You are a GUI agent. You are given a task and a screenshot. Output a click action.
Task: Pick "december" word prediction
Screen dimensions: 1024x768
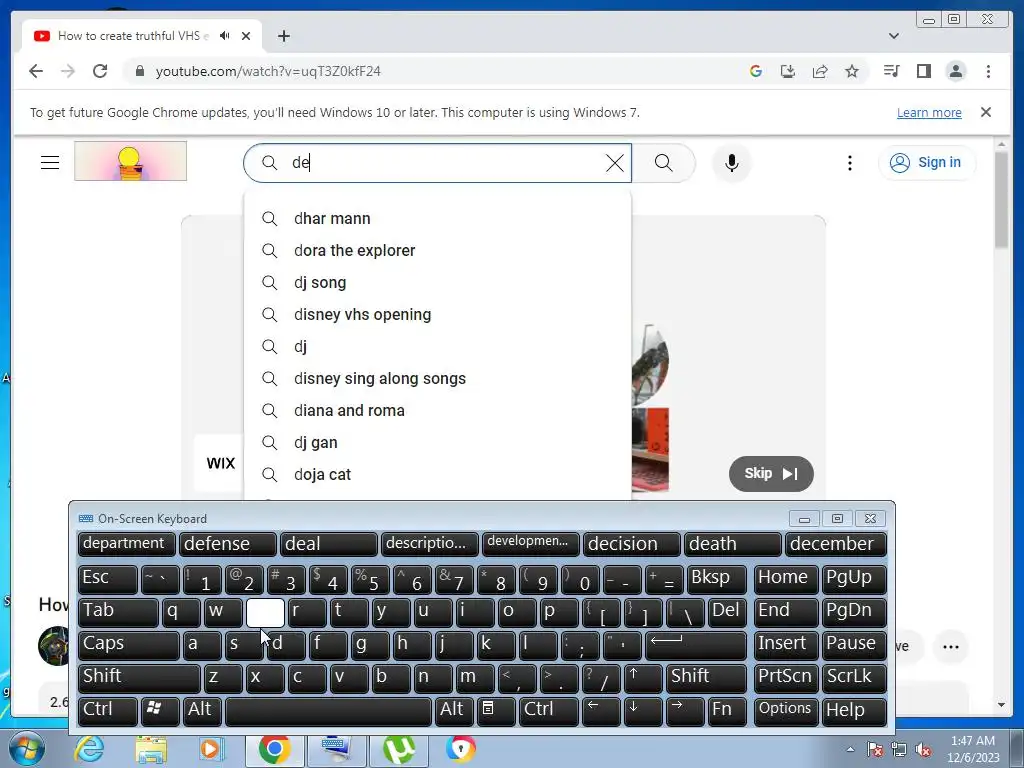point(836,543)
